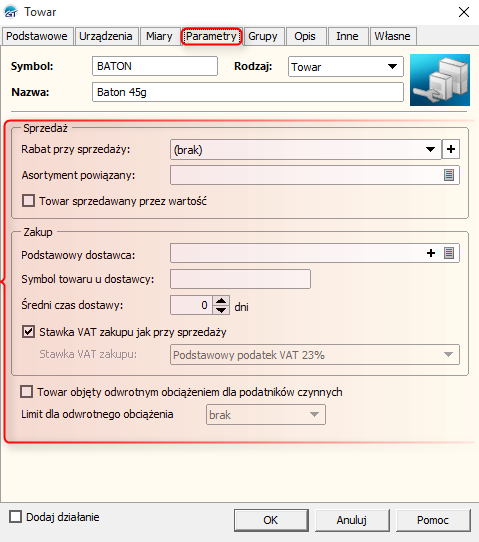Click the Średni czas dostawy number field
The height and width of the screenshot is (542, 479).
191,305
